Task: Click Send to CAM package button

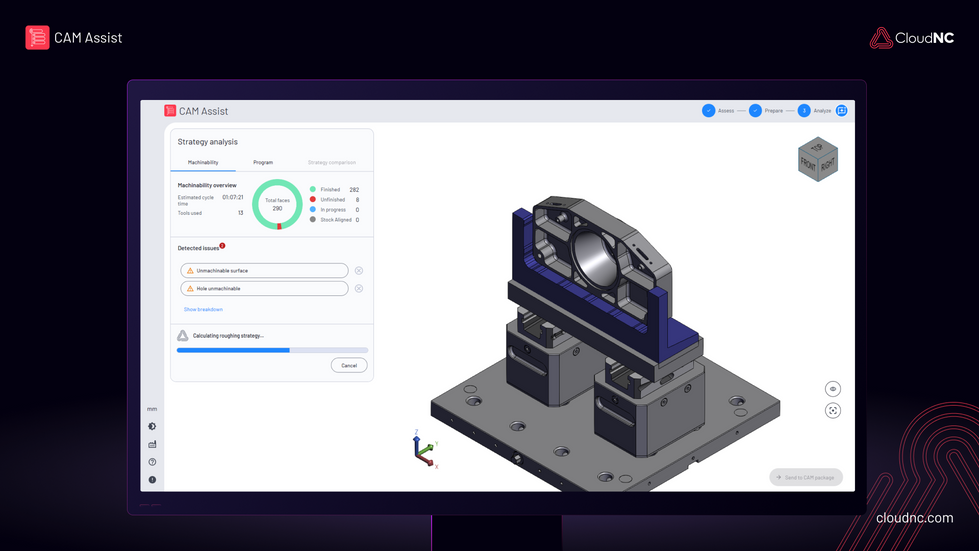Action: coord(806,477)
